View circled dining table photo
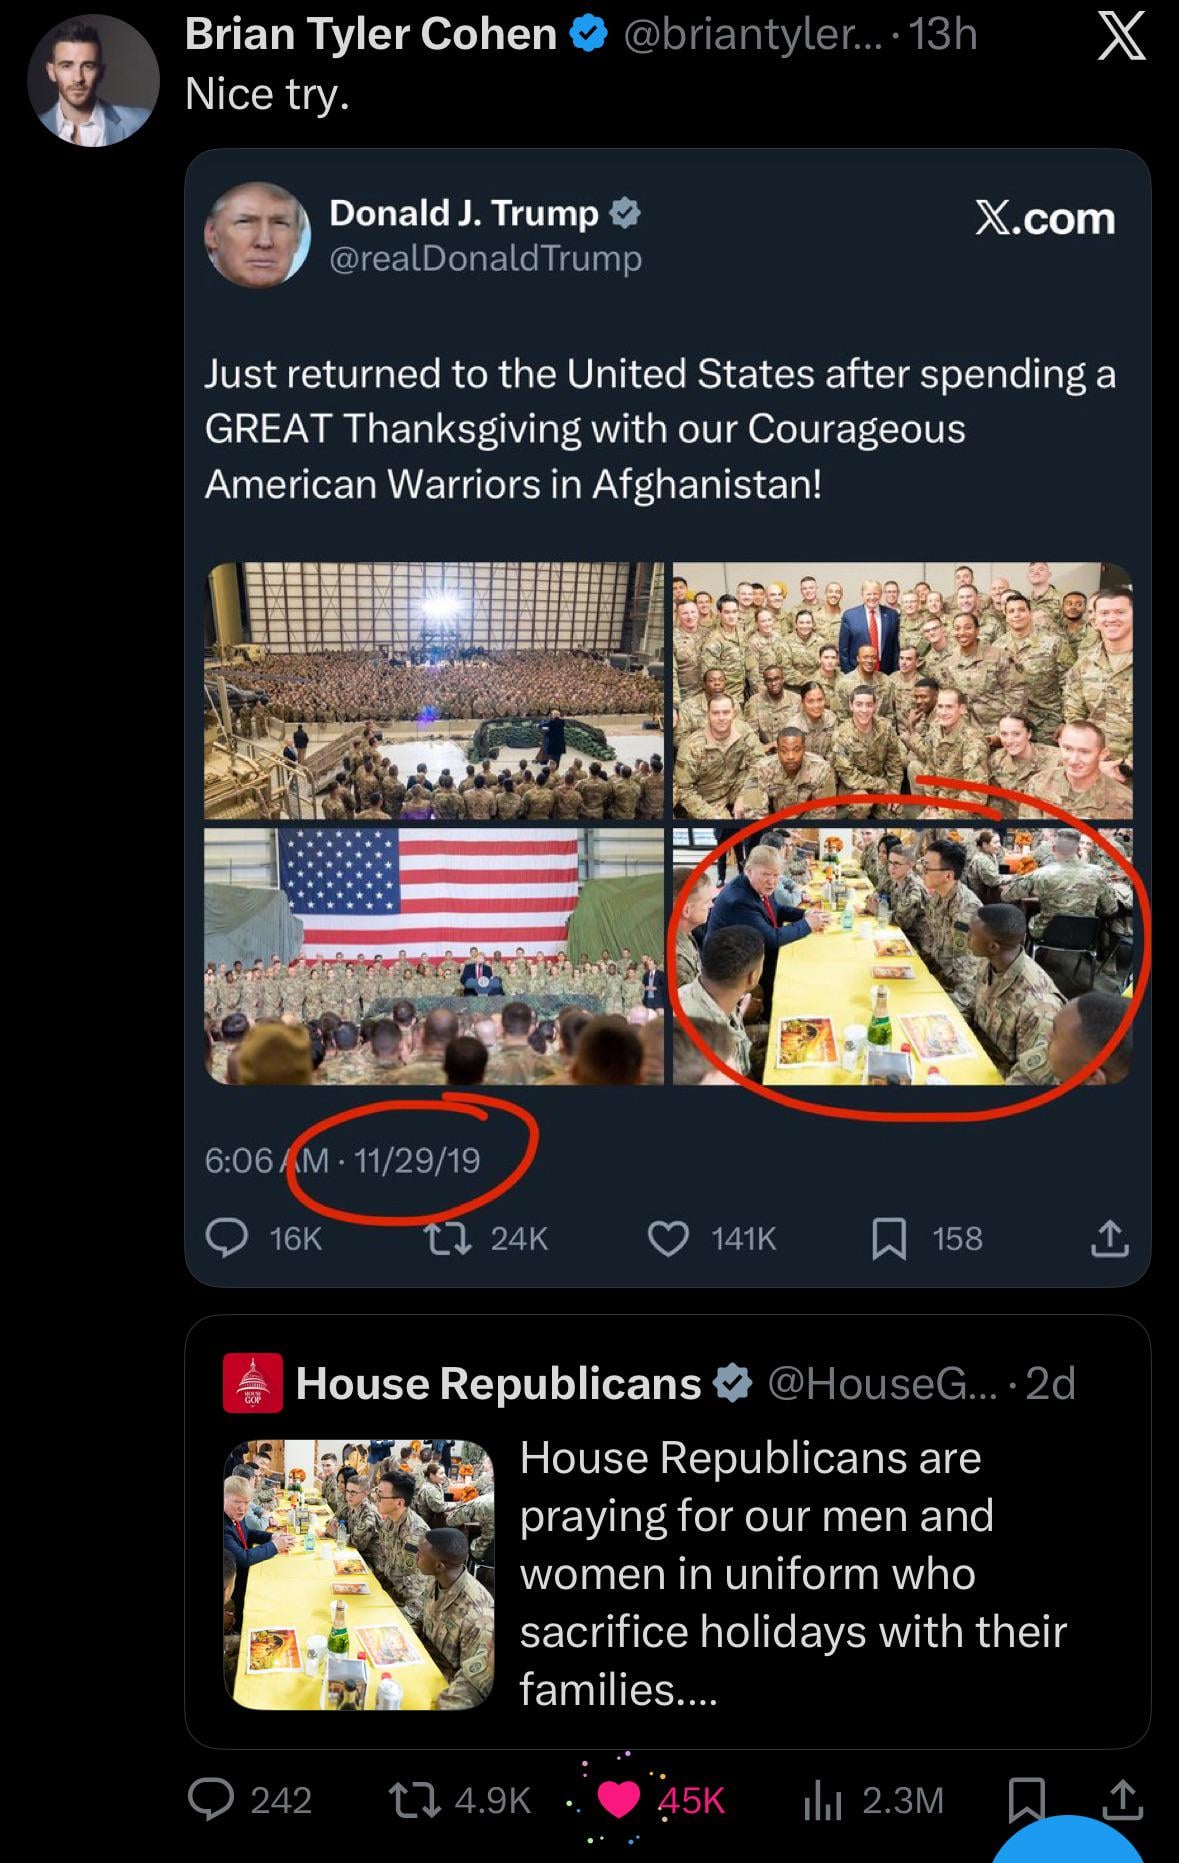 tap(902, 956)
